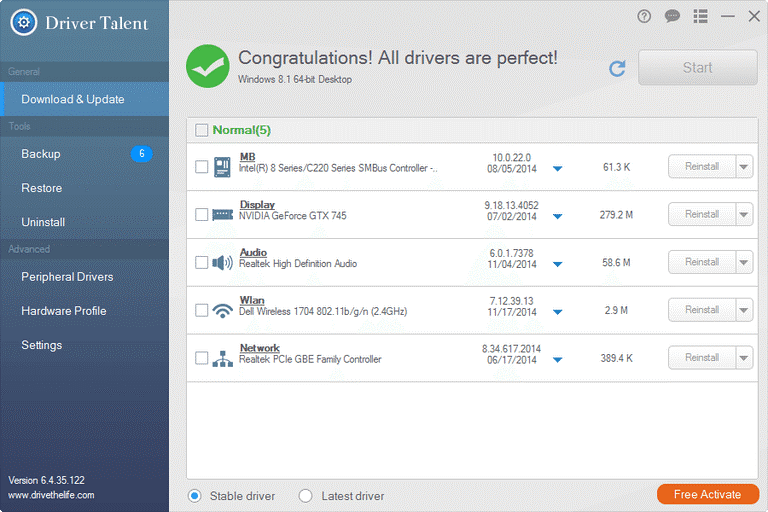The width and height of the screenshot is (768, 512).
Task: Open the help question mark icon
Action: [644, 17]
